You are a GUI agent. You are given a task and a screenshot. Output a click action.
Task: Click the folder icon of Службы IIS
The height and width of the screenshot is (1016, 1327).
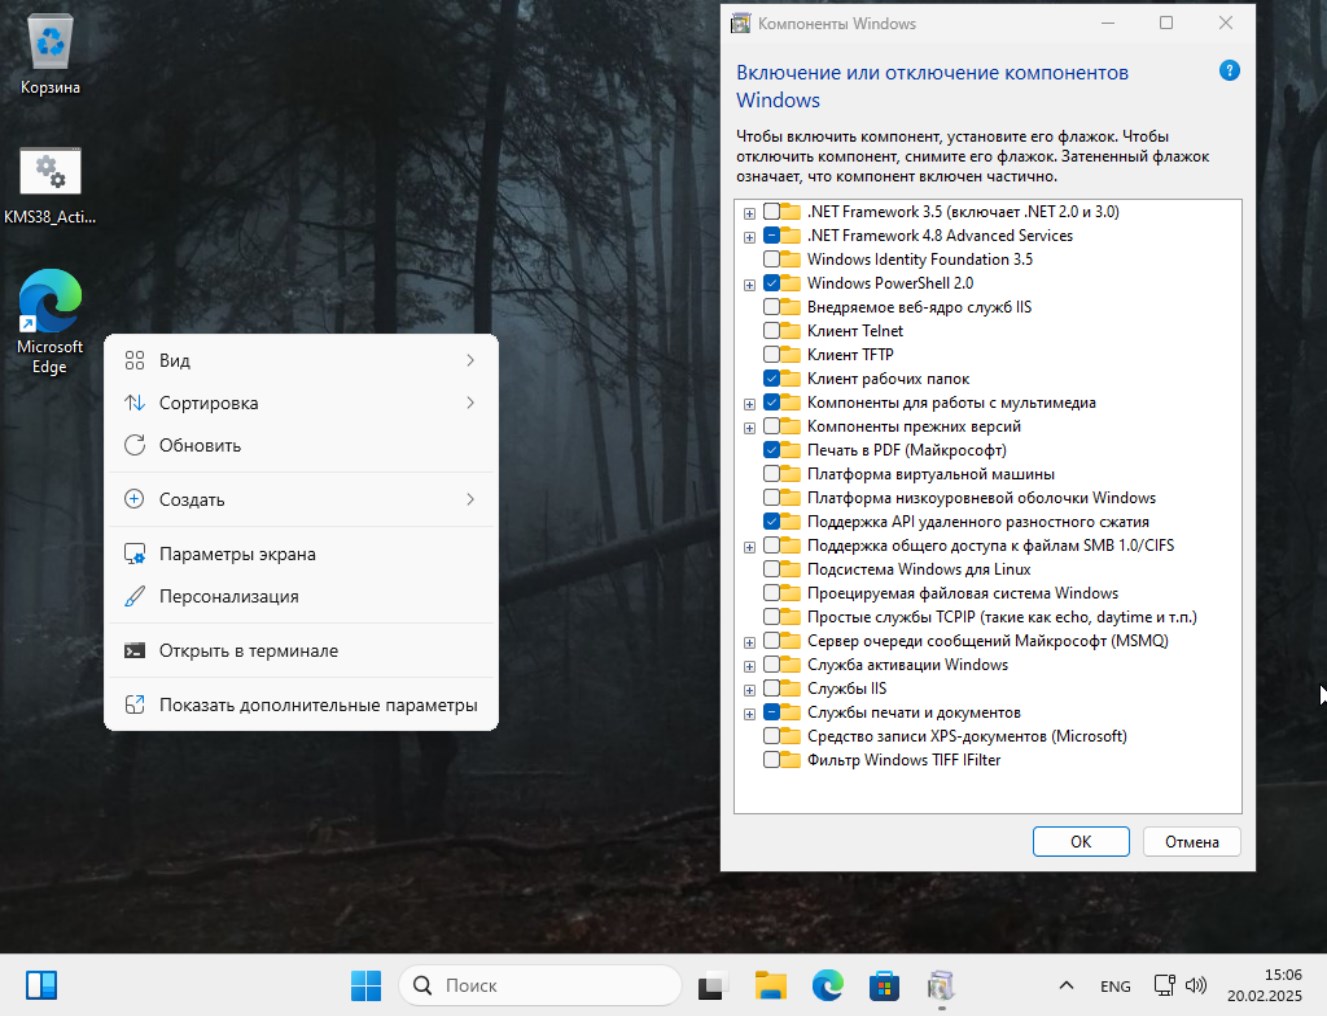pyautogui.click(x=791, y=688)
